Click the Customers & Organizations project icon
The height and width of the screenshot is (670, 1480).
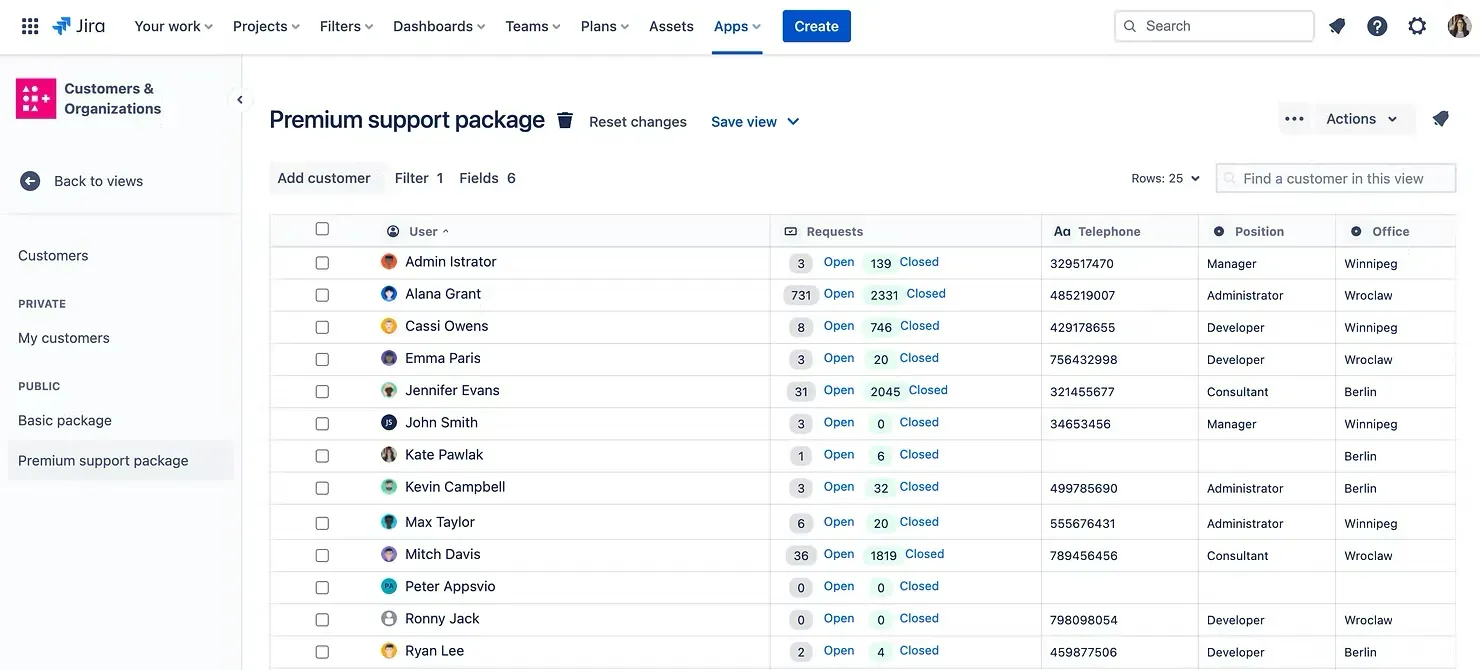tap(36, 98)
